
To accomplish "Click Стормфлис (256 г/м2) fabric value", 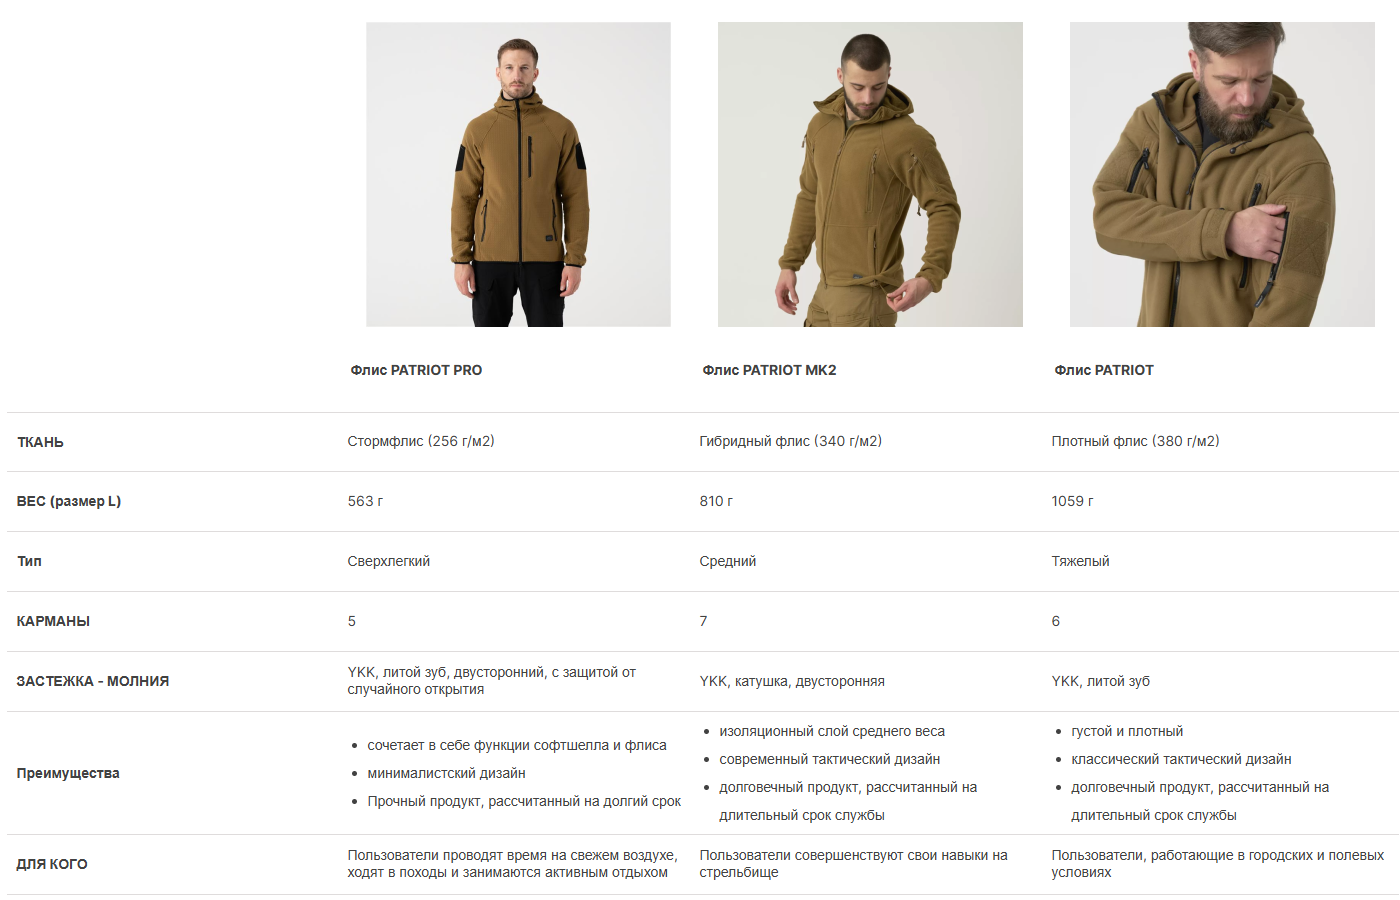I will tap(421, 441).
